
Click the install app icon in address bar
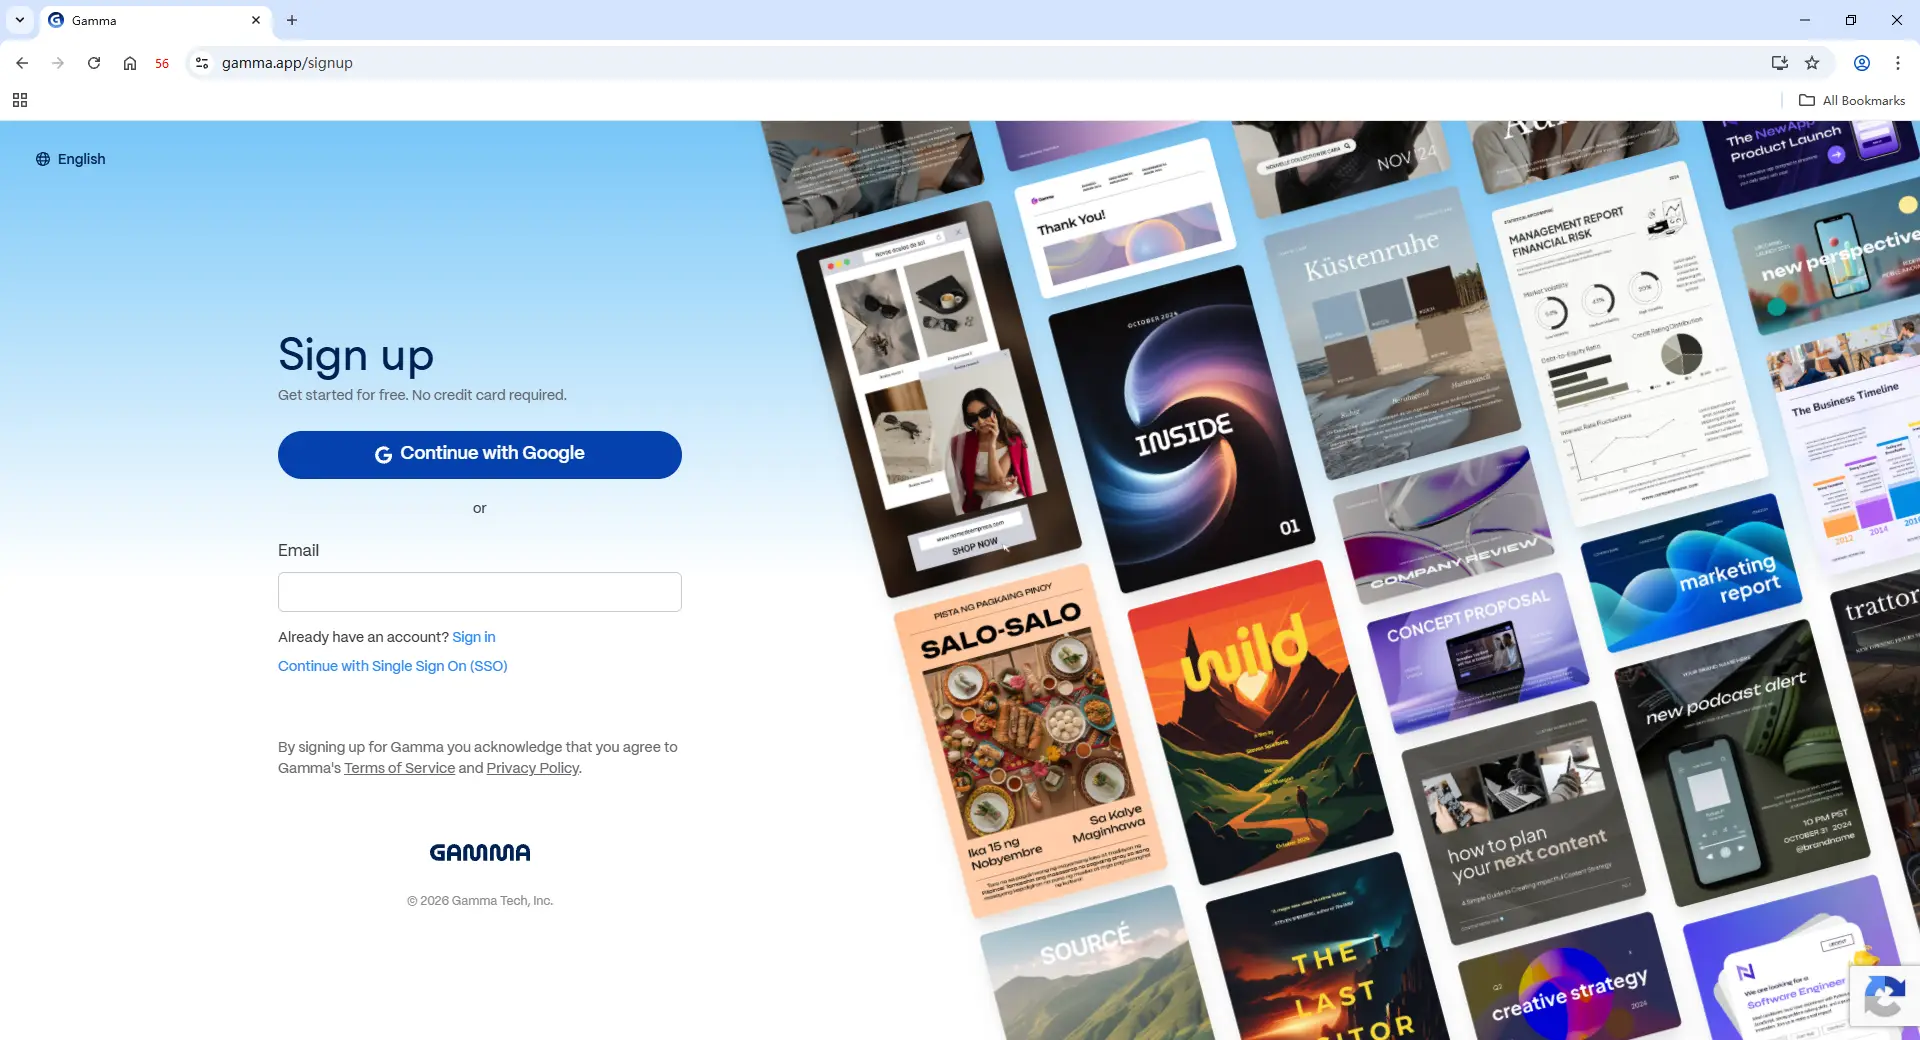(x=1779, y=63)
